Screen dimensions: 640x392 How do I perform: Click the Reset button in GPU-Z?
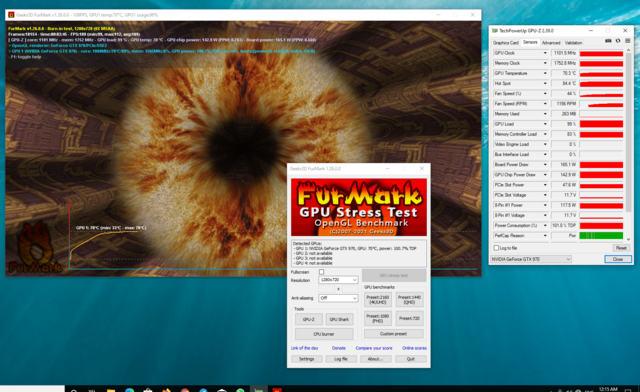pyautogui.click(x=621, y=248)
